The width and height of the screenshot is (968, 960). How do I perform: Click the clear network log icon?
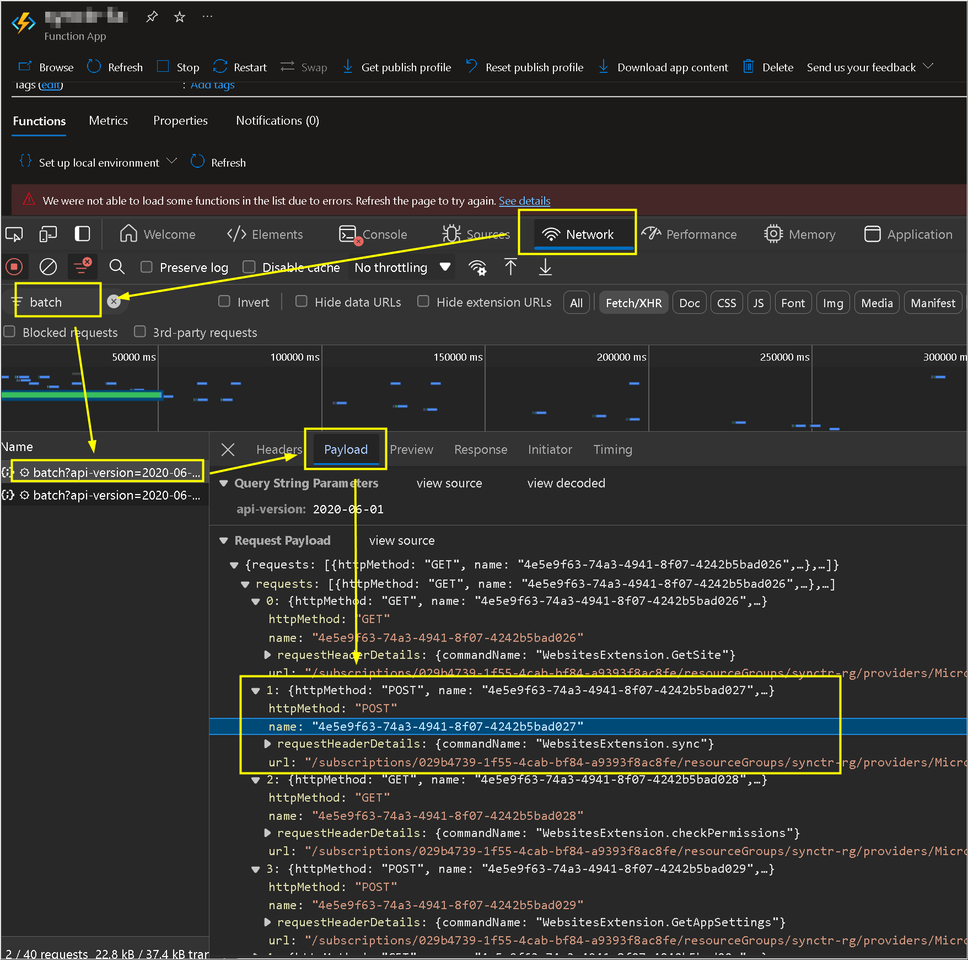click(x=48, y=267)
